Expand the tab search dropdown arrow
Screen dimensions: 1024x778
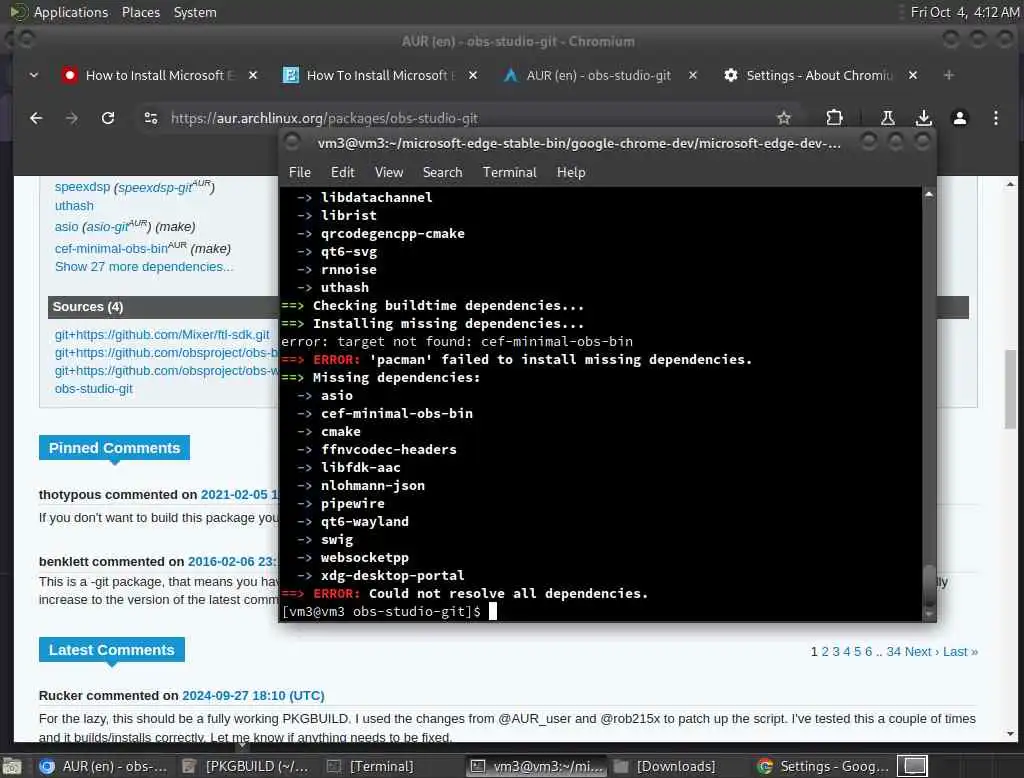tap(34, 75)
